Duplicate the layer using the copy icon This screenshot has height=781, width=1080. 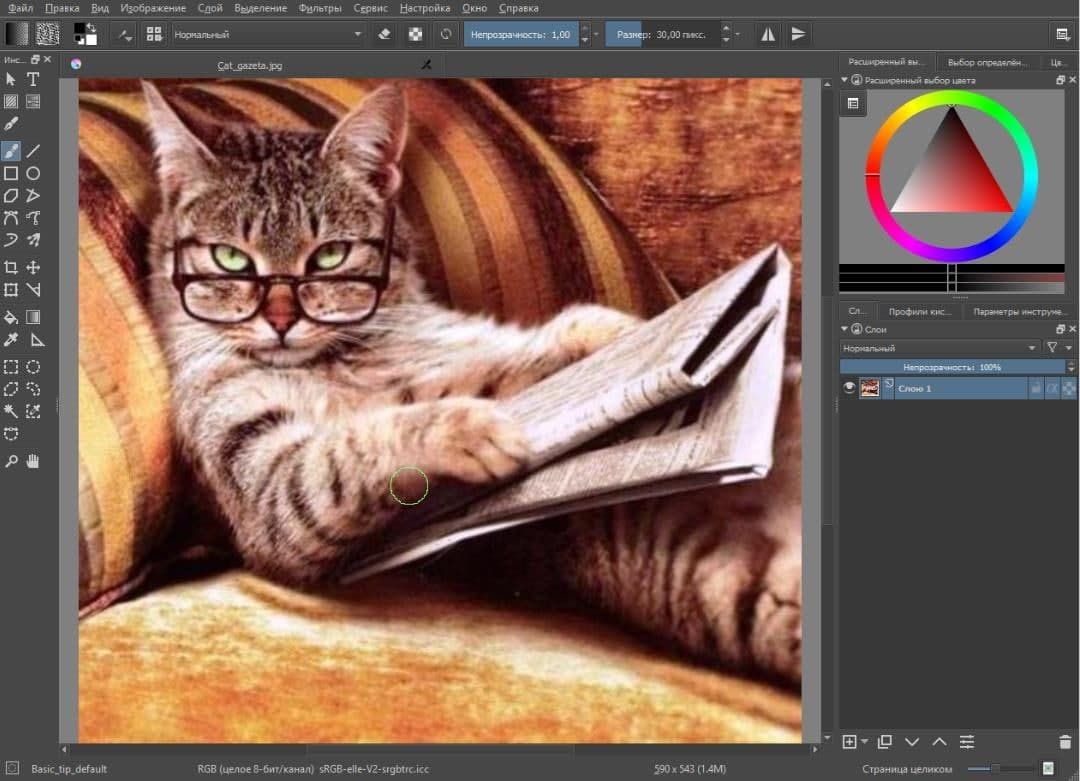click(x=884, y=742)
